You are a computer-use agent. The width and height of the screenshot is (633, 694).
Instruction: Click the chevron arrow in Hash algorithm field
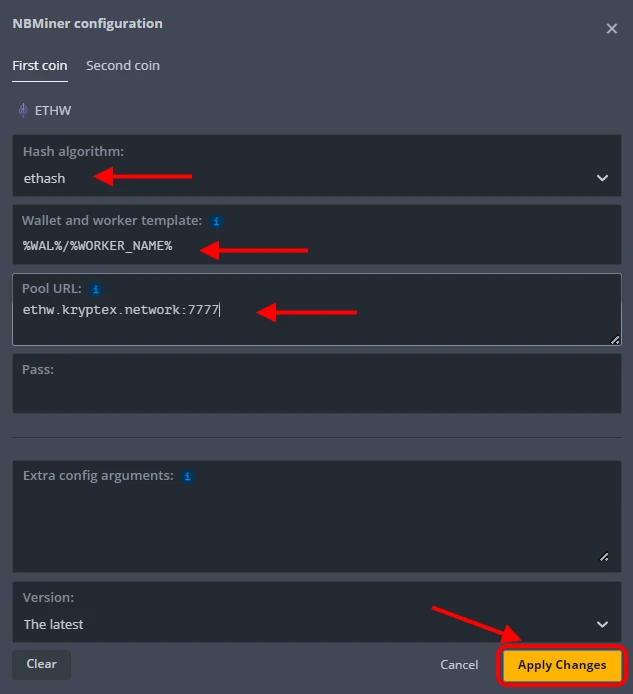pos(602,178)
